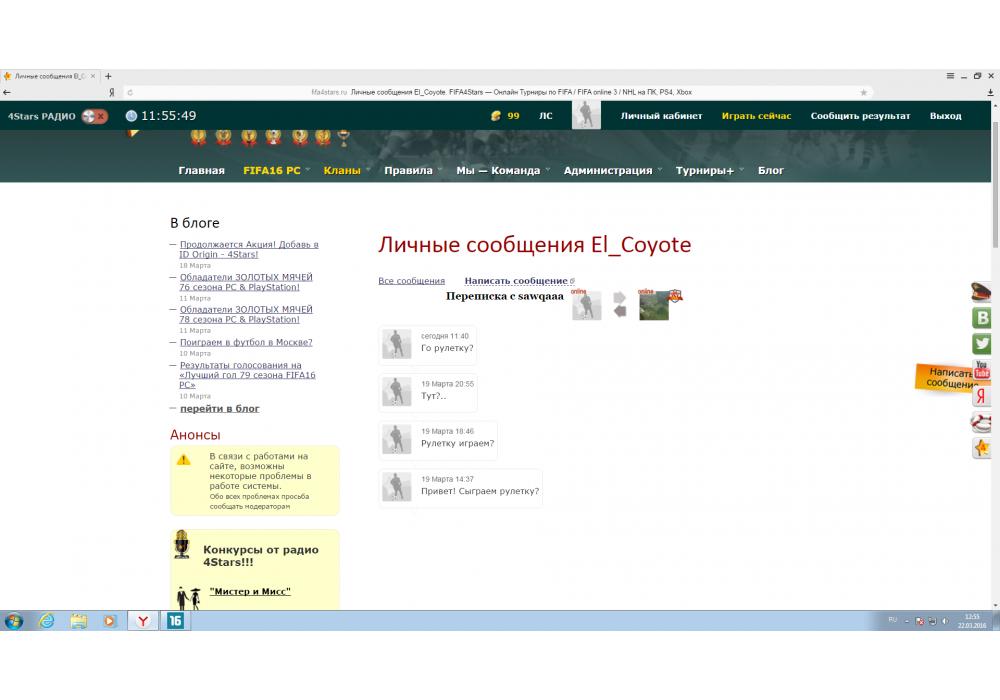Image resolution: width=1000 pixels, height=700 pixels.
Task: Click the profile avatar in top bar
Action: tap(586, 116)
